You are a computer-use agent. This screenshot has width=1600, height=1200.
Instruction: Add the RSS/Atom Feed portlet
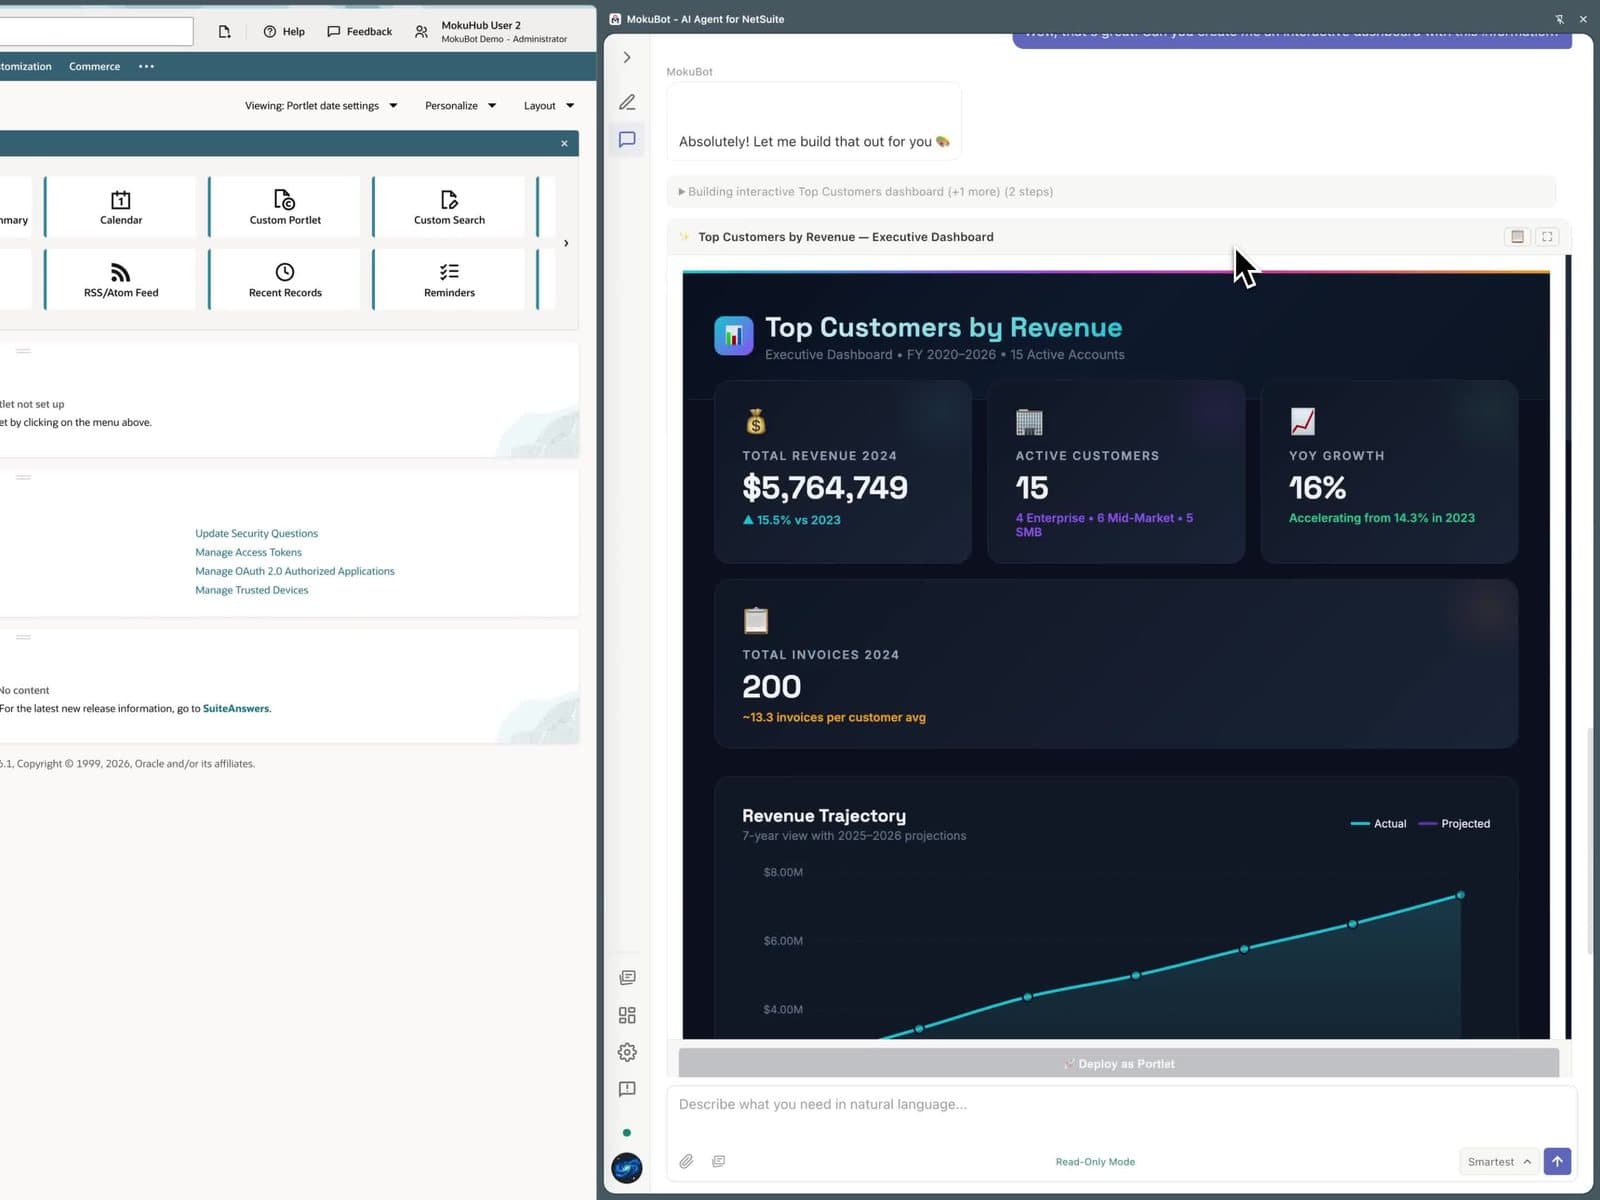coord(121,280)
